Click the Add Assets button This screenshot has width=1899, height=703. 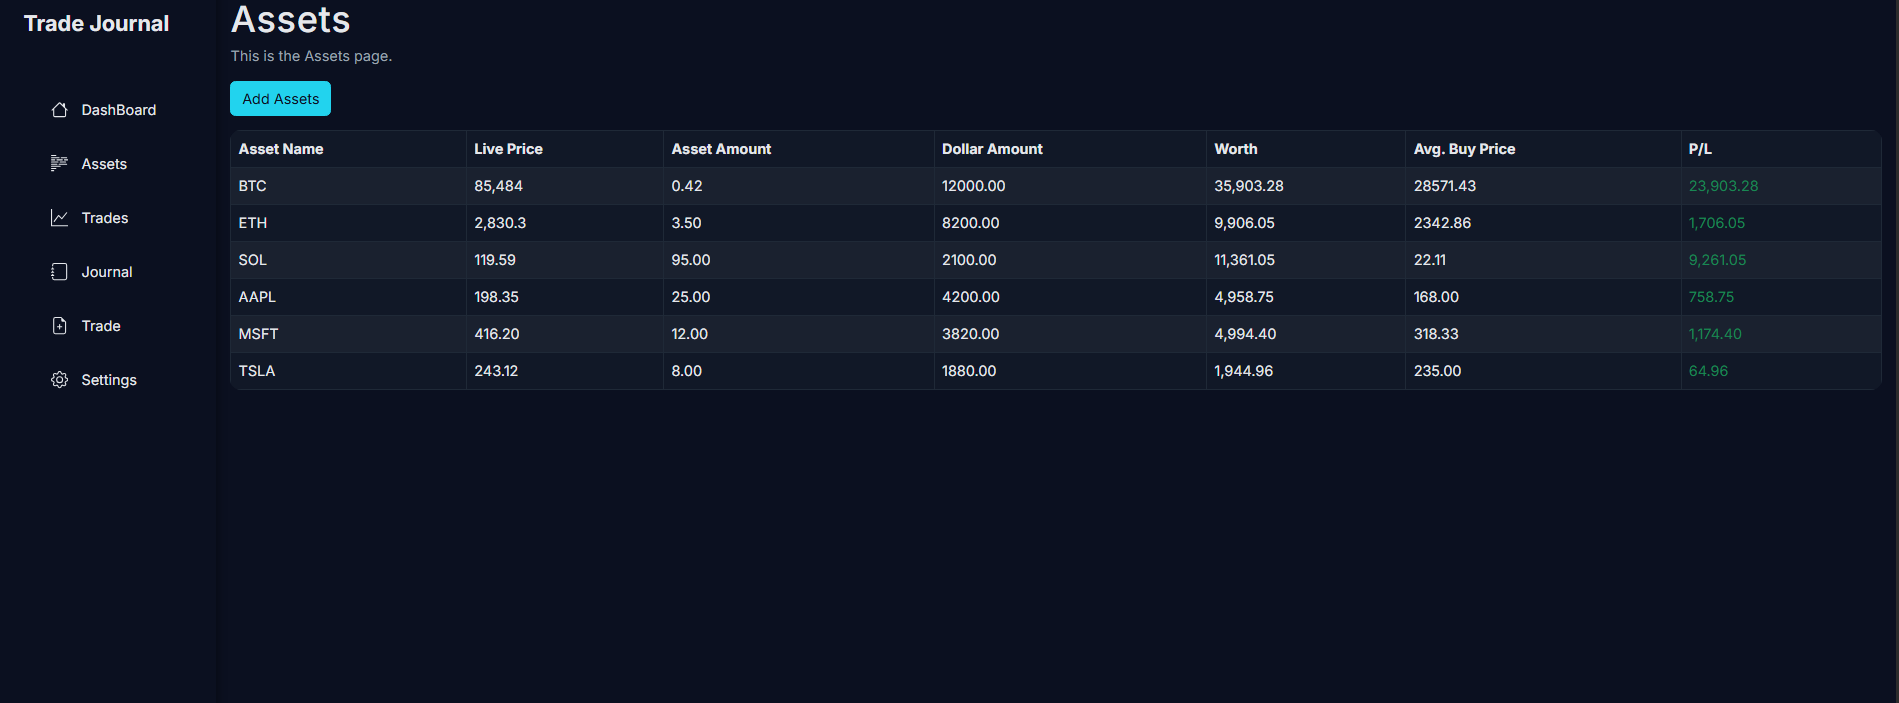pyautogui.click(x=280, y=98)
